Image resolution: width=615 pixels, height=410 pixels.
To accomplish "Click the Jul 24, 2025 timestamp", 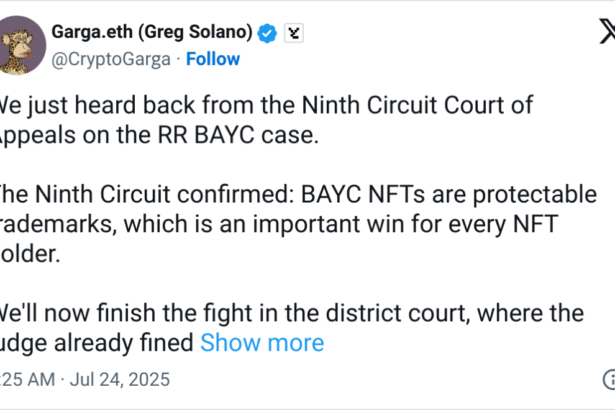I will tap(120, 379).
